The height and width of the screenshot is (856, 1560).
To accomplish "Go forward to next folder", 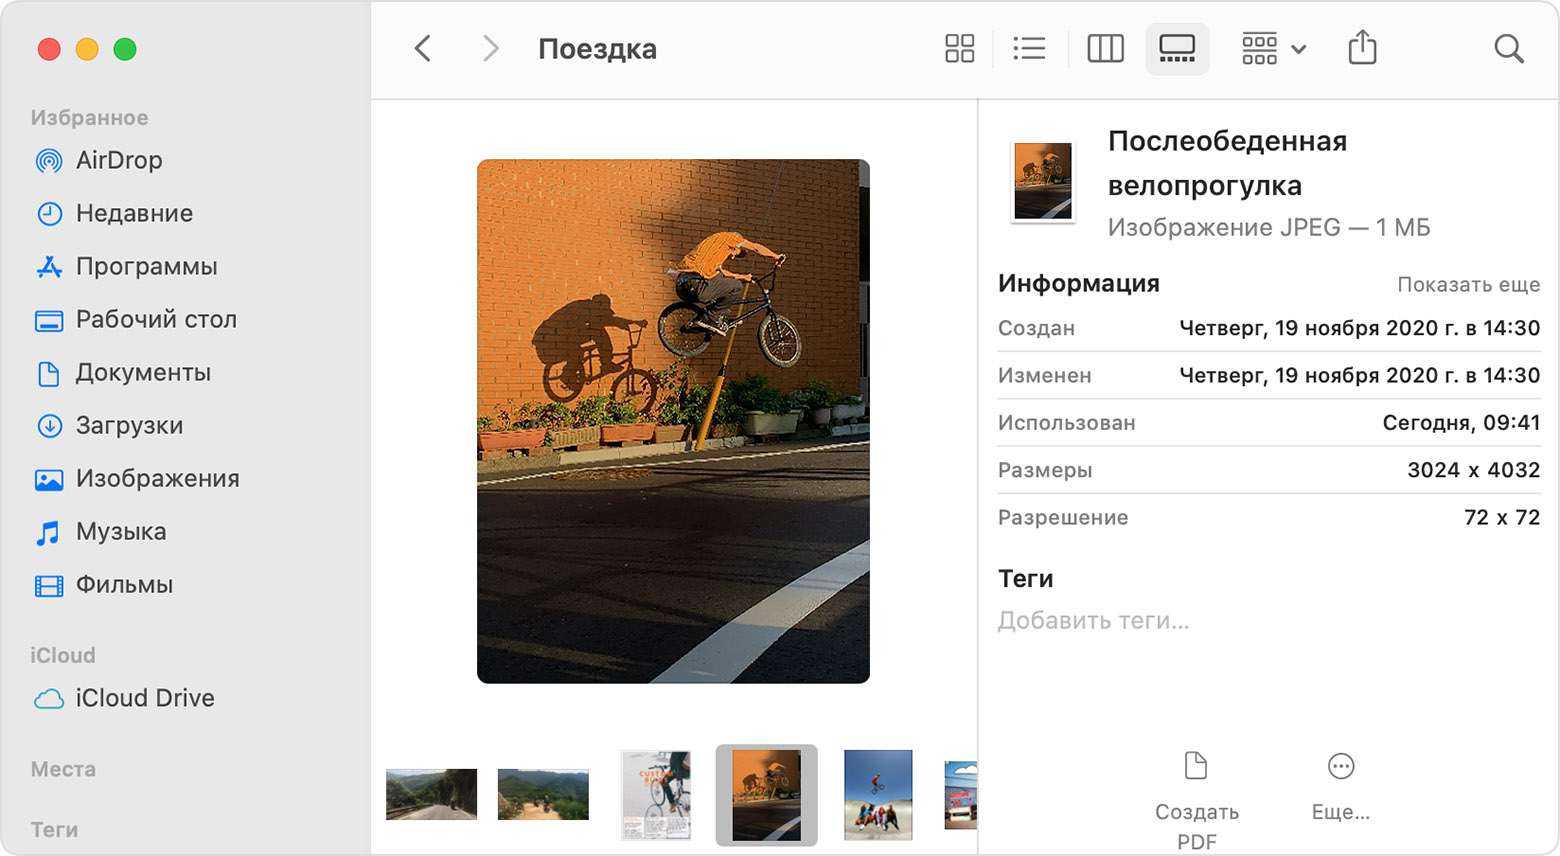I will click(490, 48).
